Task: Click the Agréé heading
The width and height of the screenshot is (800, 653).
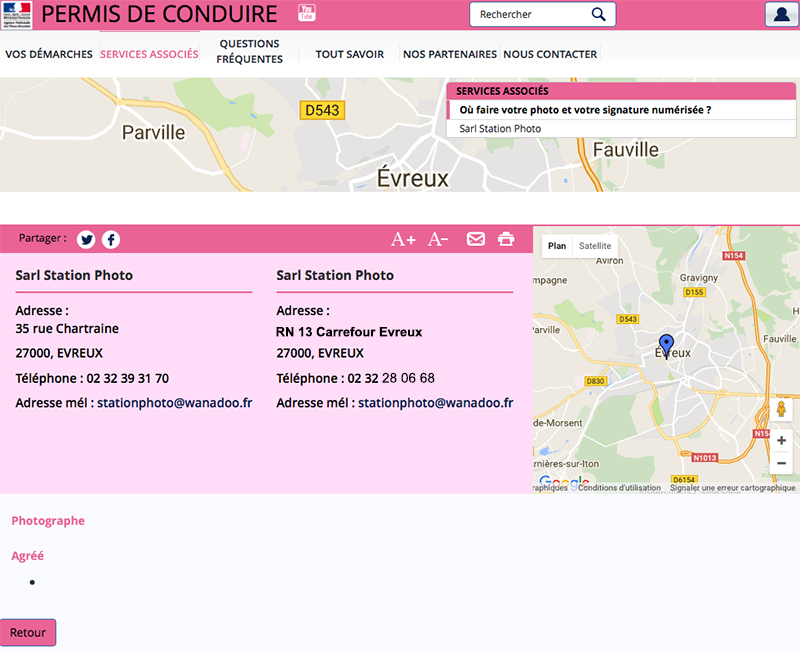Action: point(28,556)
